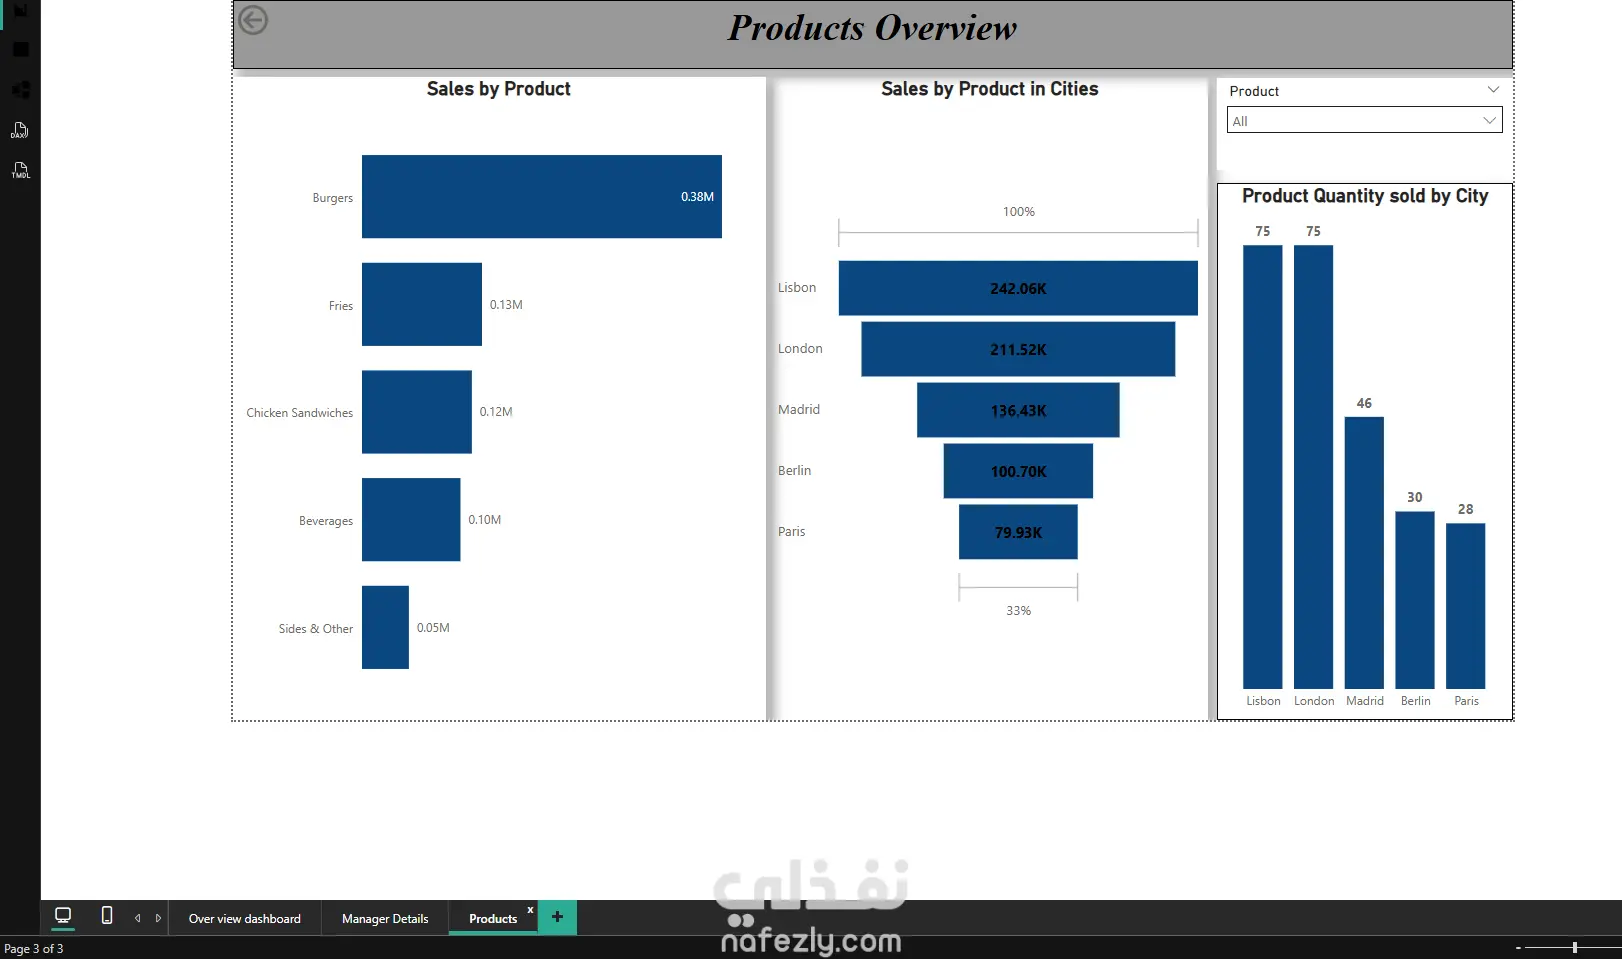This screenshot has width=1622, height=959.
Task: Select the Paris column with value 28
Action: point(1466,606)
